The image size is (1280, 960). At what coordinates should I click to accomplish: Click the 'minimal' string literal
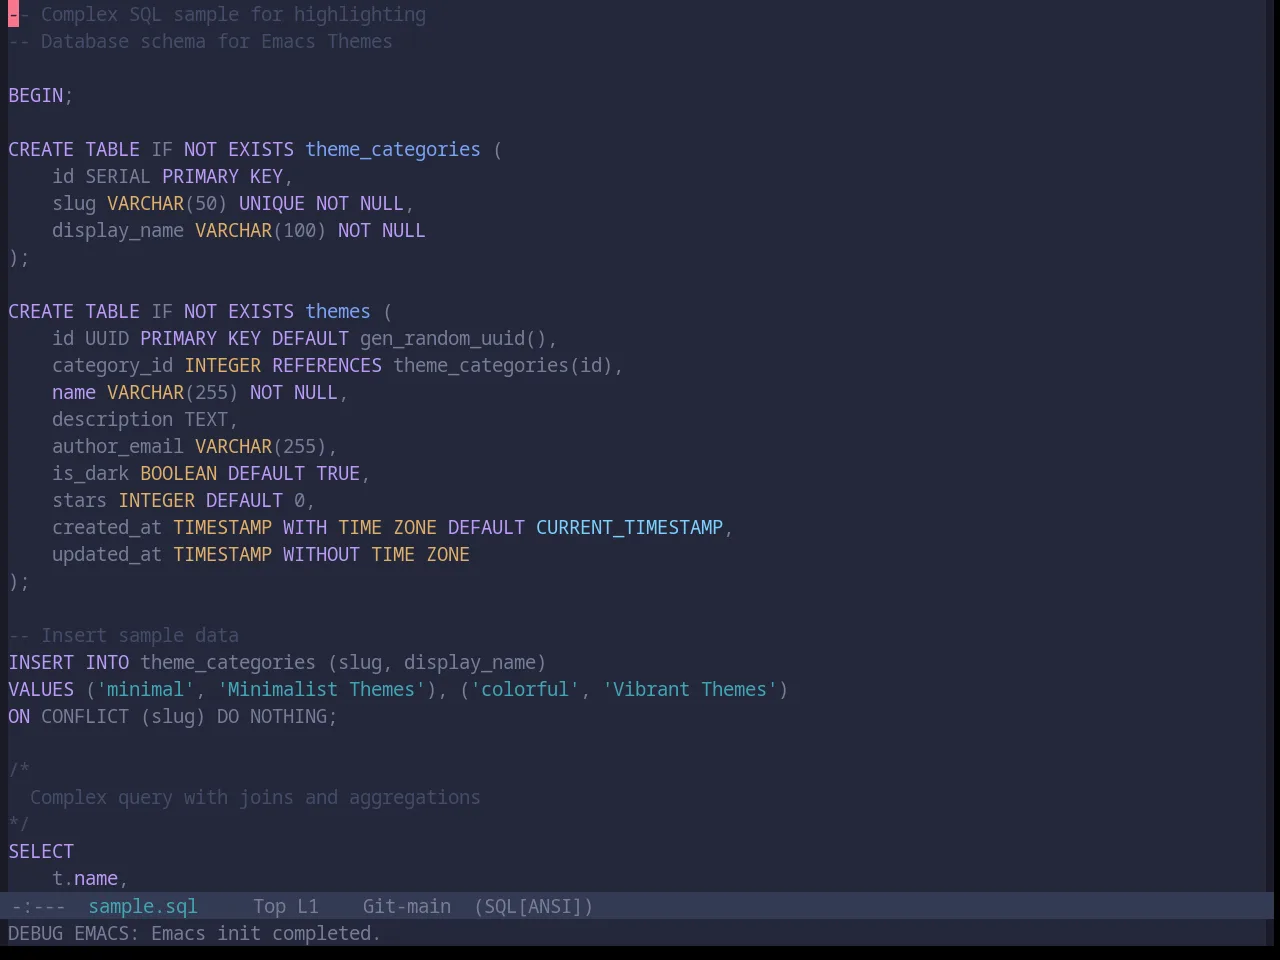(x=146, y=689)
